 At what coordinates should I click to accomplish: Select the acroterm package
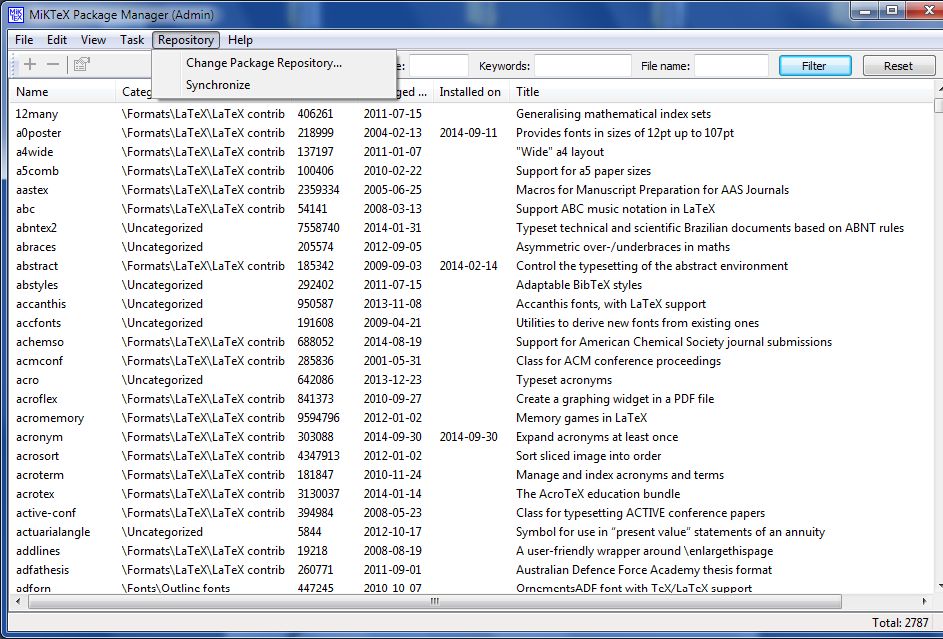click(40, 475)
